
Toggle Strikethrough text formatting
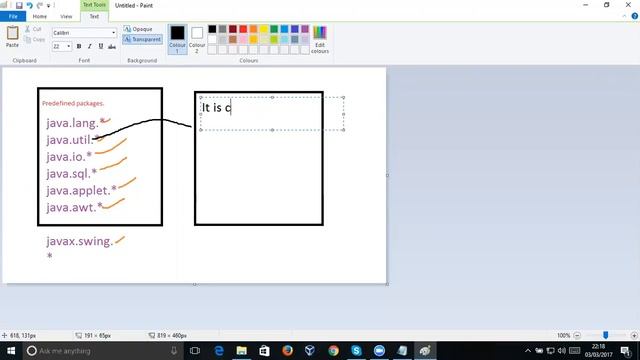[x=112, y=47]
